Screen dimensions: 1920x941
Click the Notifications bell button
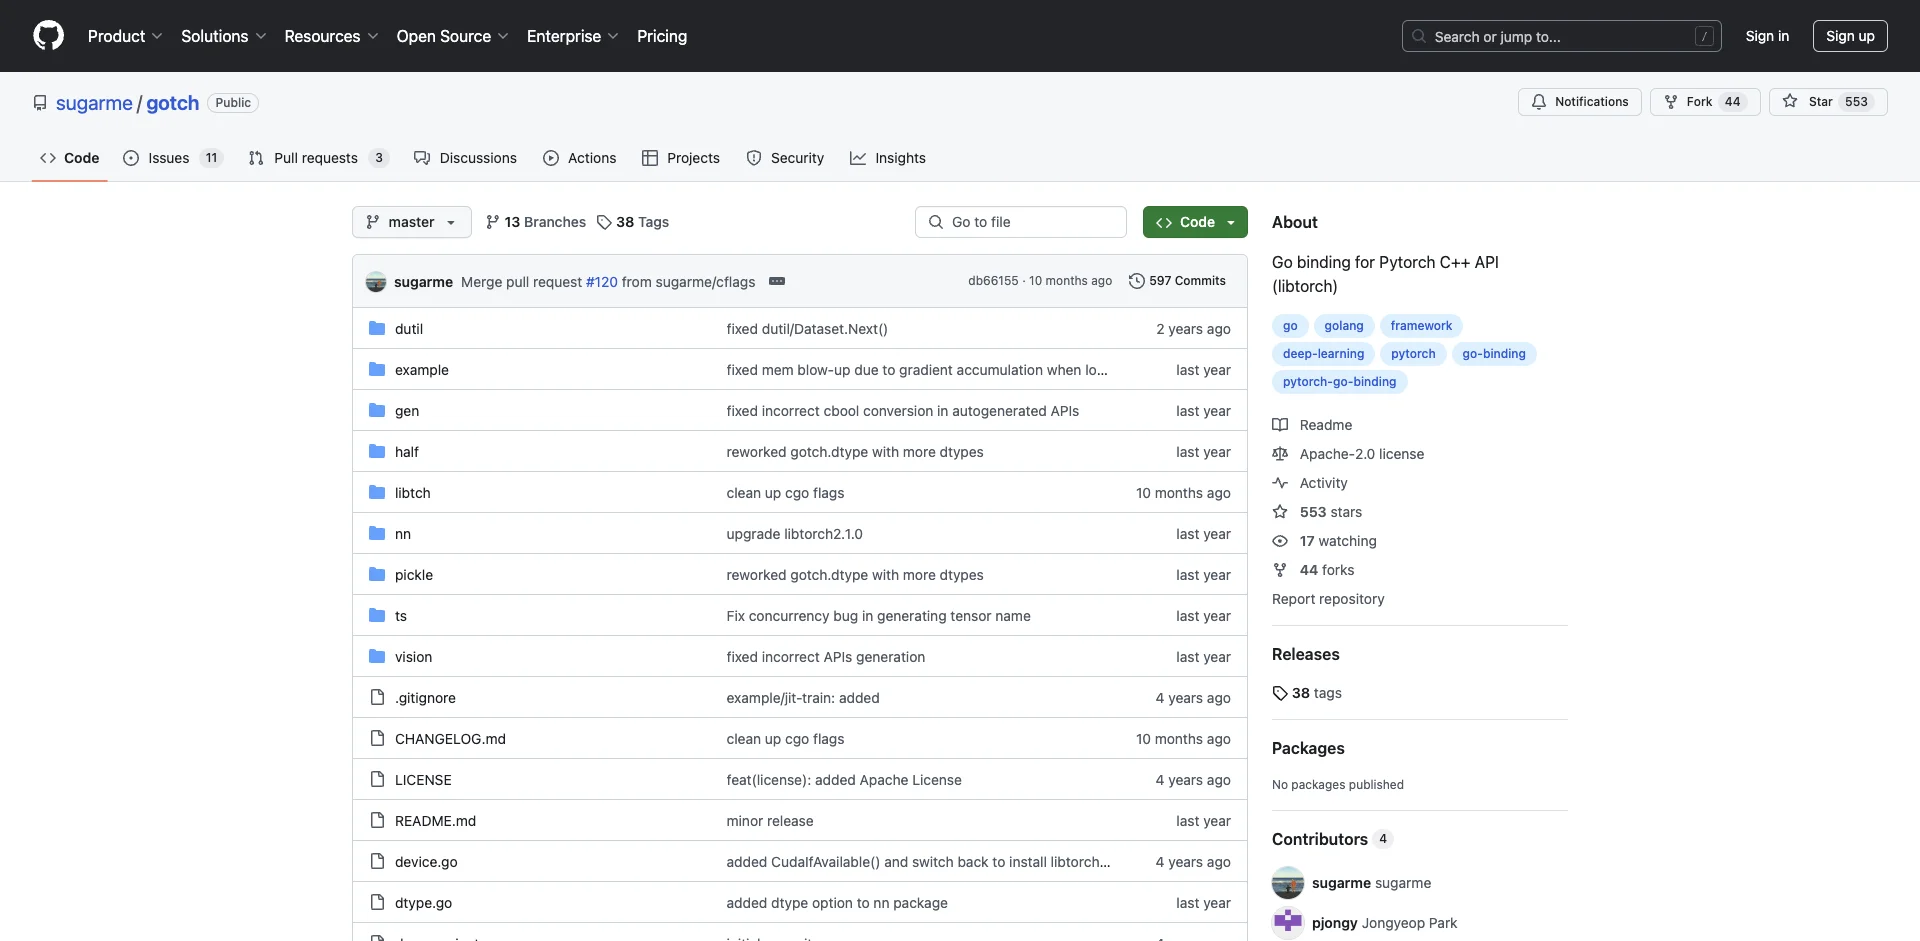pyautogui.click(x=1580, y=102)
